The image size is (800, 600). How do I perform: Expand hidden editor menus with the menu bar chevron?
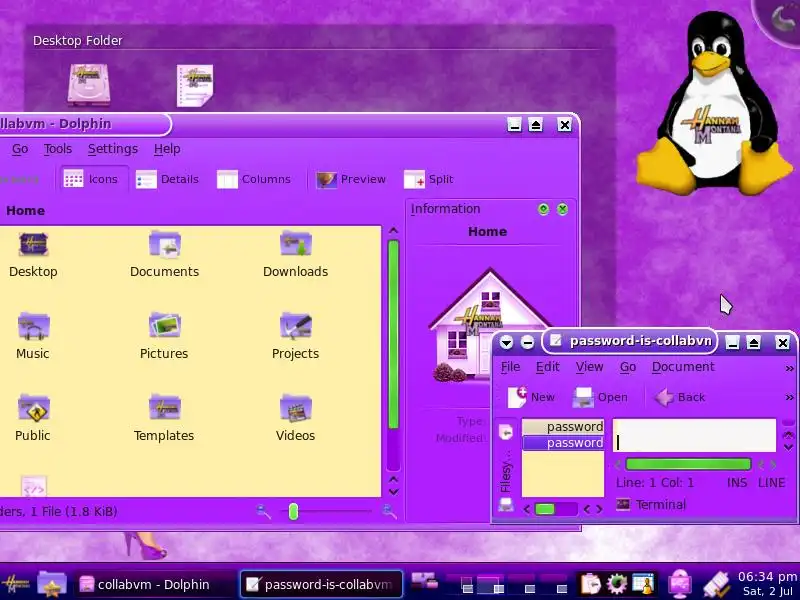point(789,368)
